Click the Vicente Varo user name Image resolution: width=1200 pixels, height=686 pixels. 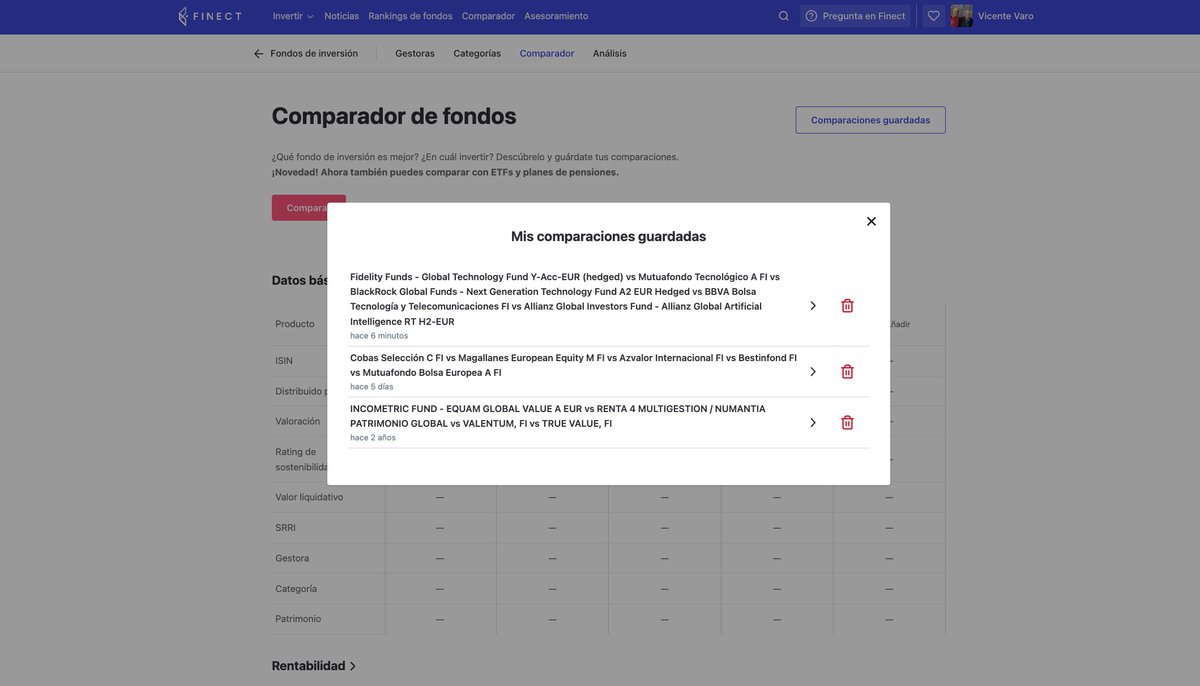1006,16
